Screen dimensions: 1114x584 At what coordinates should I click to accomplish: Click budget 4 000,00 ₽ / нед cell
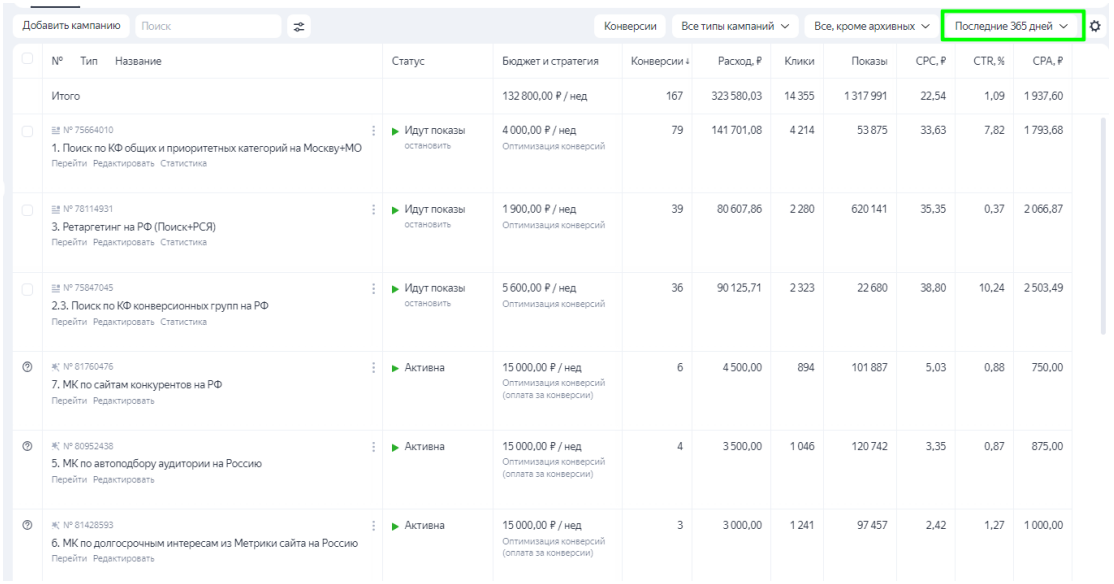[539, 131]
